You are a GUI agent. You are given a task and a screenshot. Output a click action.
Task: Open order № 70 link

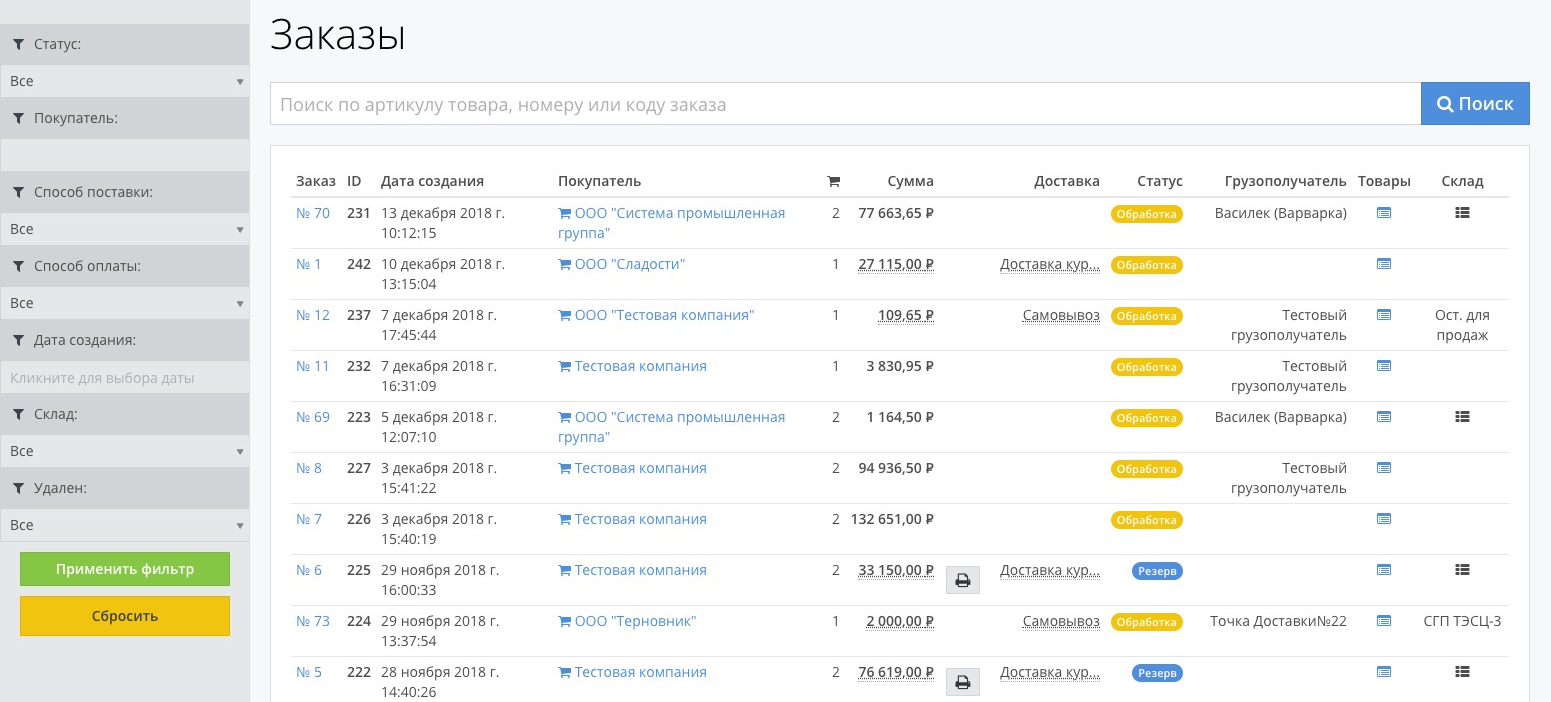pos(312,213)
